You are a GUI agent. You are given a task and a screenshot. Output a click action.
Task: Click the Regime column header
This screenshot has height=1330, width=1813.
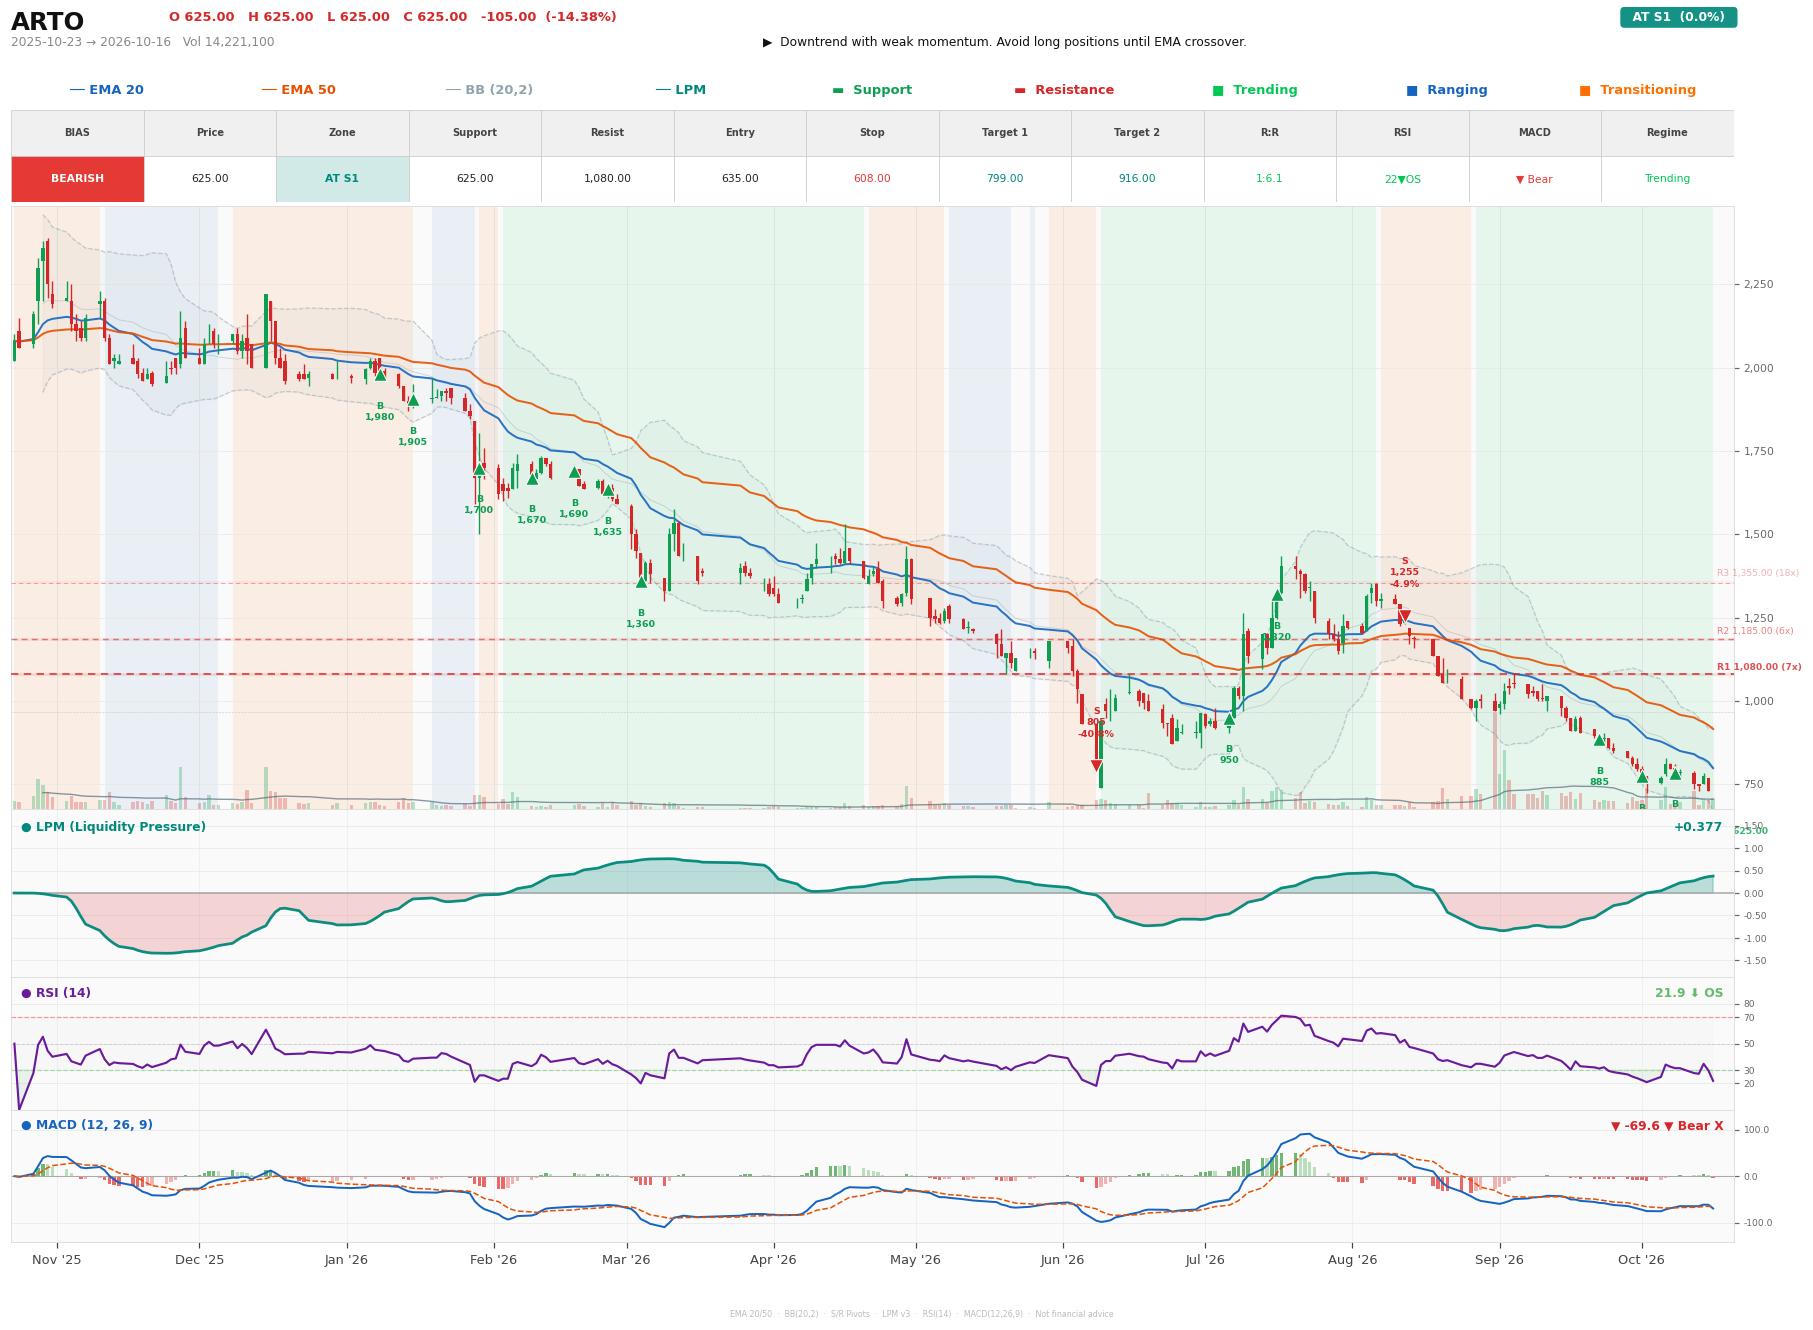click(x=1667, y=133)
